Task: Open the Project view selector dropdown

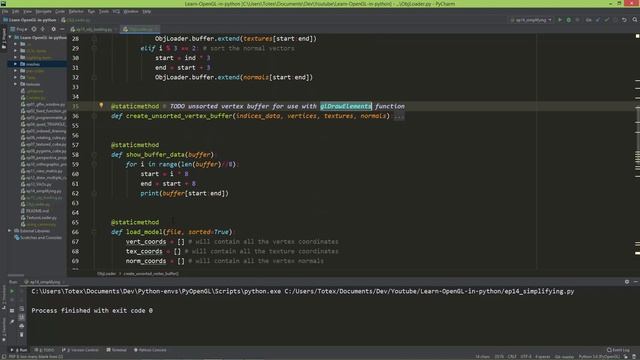Action: (x=19, y=29)
